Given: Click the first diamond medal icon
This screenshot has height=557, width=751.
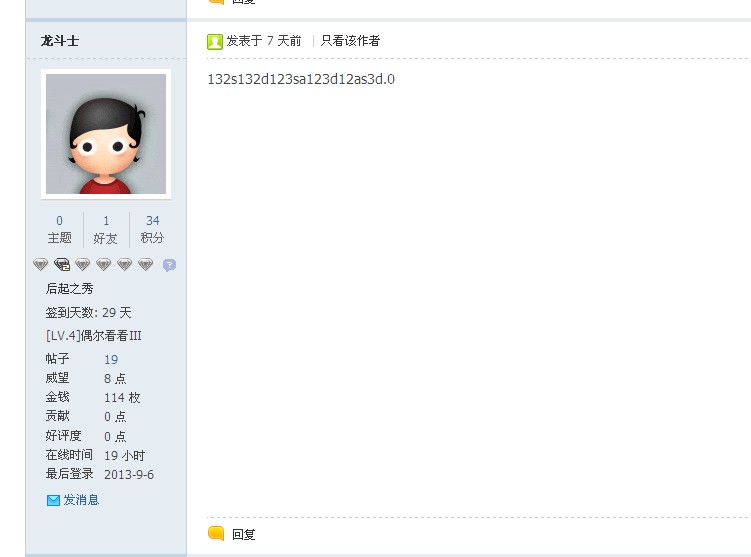Looking at the screenshot, I should (x=41, y=264).
